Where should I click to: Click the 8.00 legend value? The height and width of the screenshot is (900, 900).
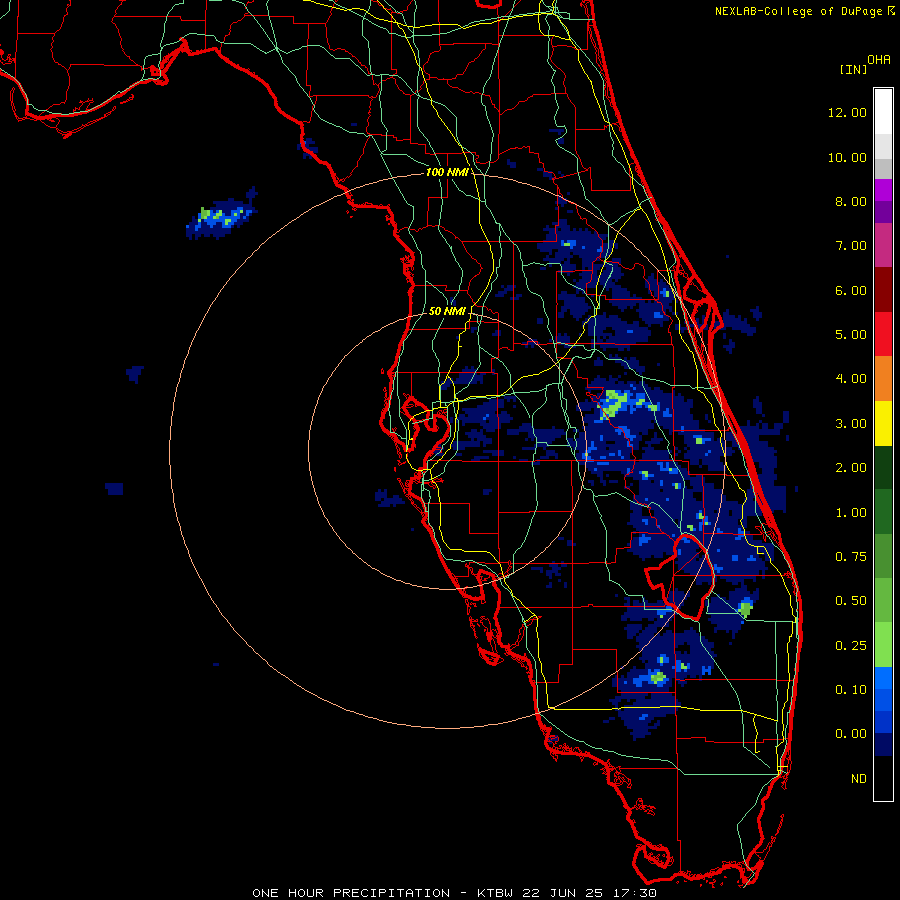pyautogui.click(x=851, y=201)
